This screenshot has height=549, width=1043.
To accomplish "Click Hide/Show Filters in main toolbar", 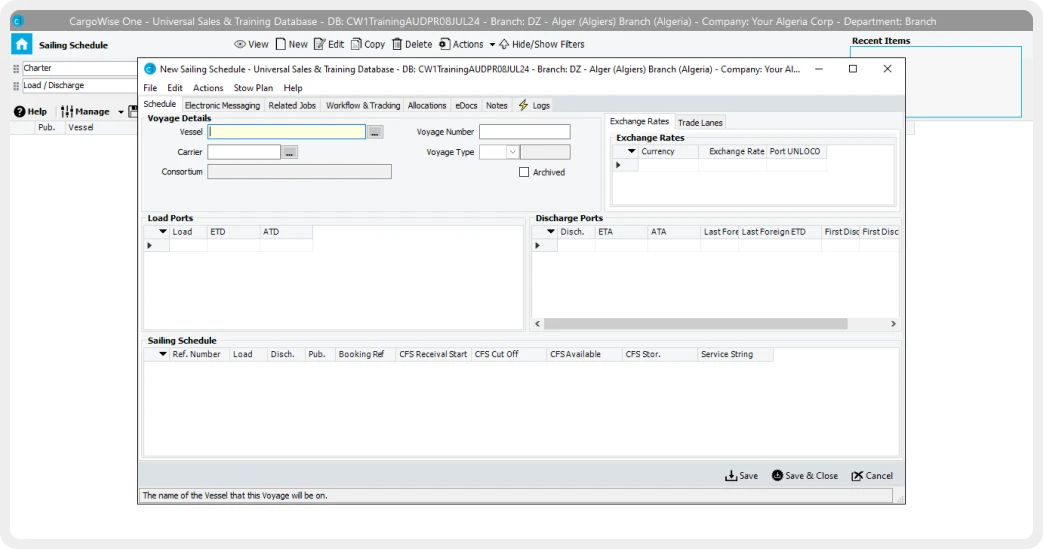I will (x=541, y=45).
